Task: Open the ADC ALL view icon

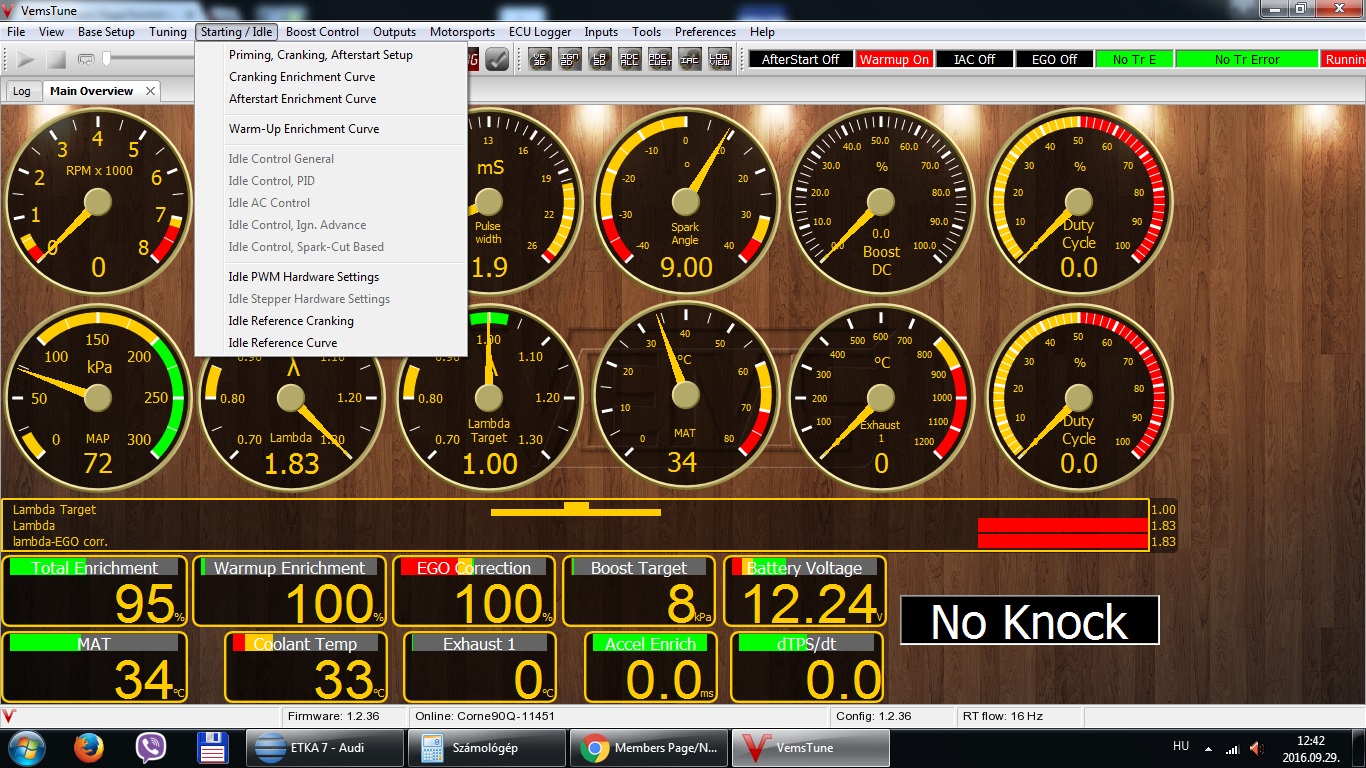Action: (x=630, y=59)
